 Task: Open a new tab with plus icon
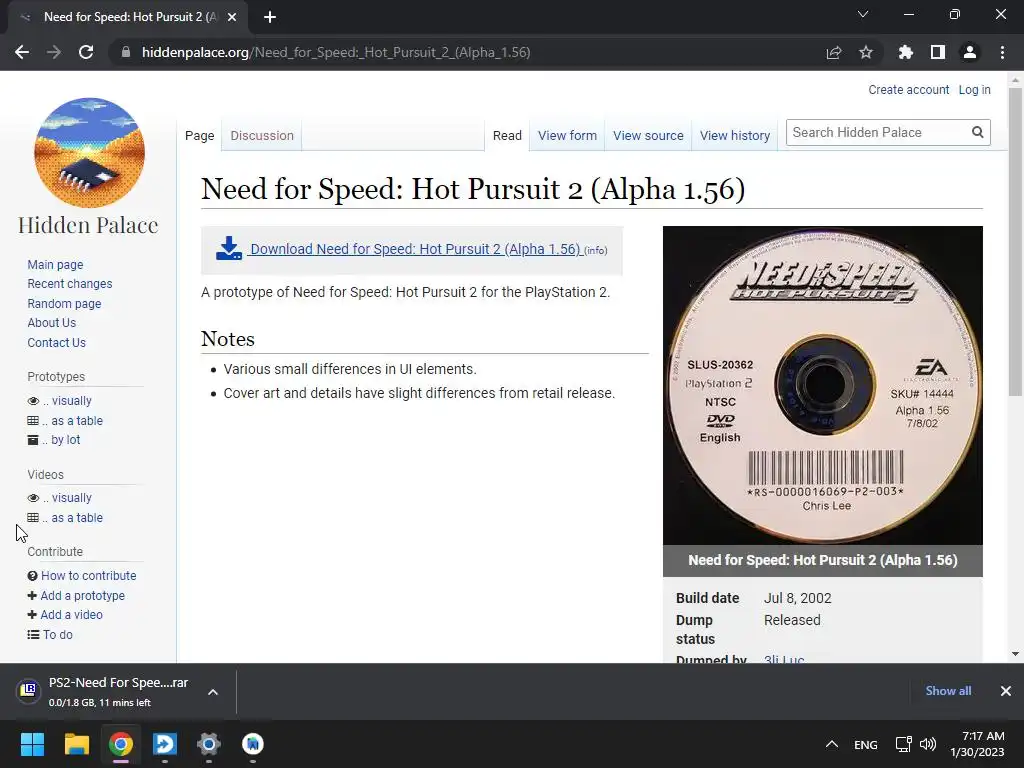click(x=270, y=17)
